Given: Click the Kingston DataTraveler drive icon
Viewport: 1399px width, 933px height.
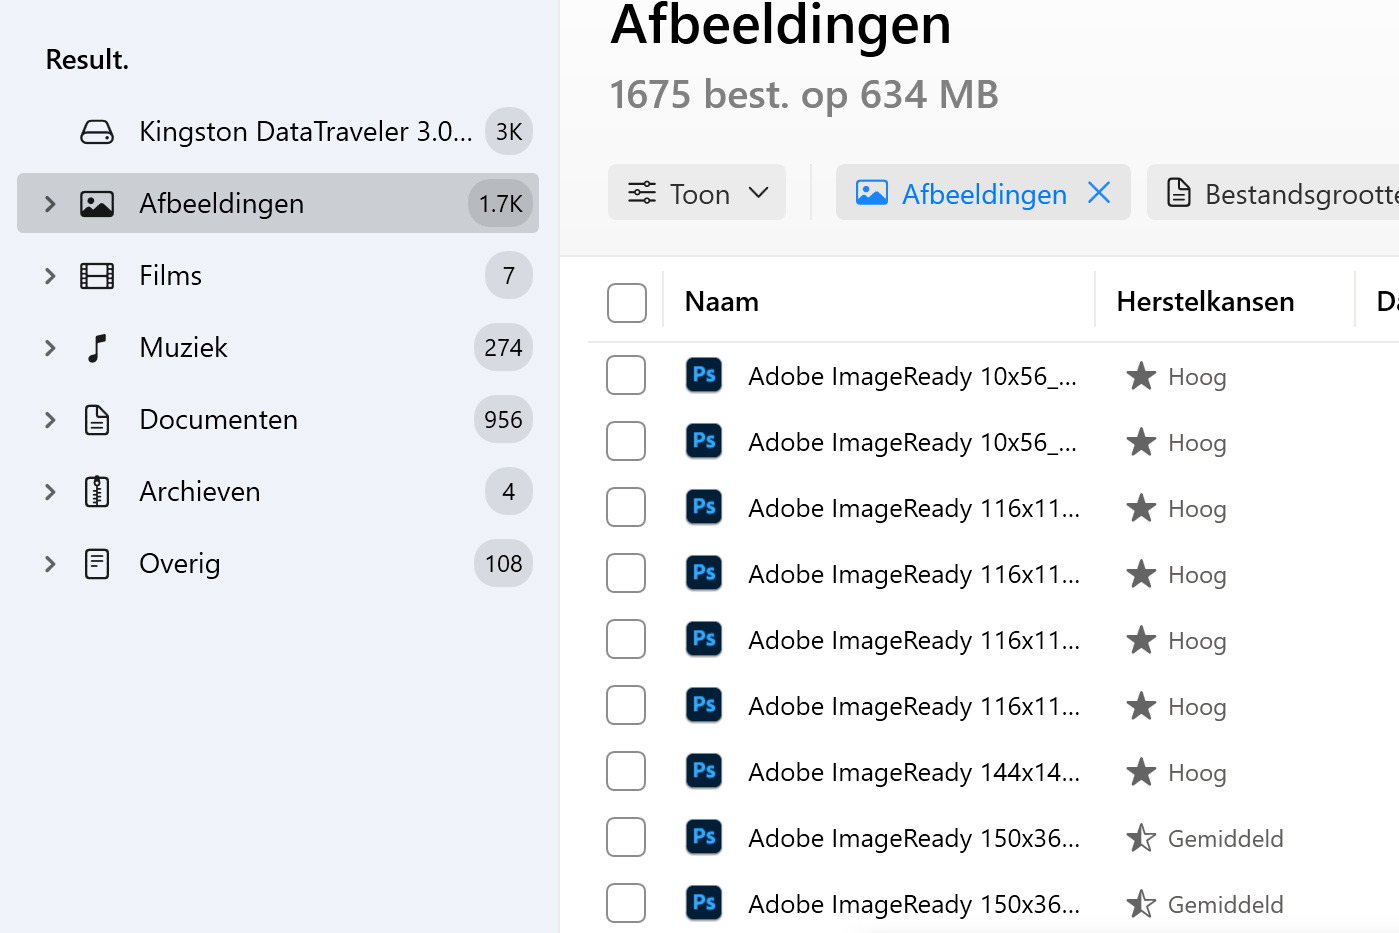Looking at the screenshot, I should (97, 132).
